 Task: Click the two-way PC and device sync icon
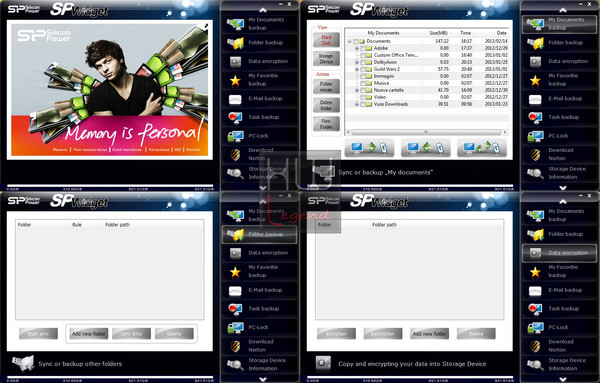point(482,148)
